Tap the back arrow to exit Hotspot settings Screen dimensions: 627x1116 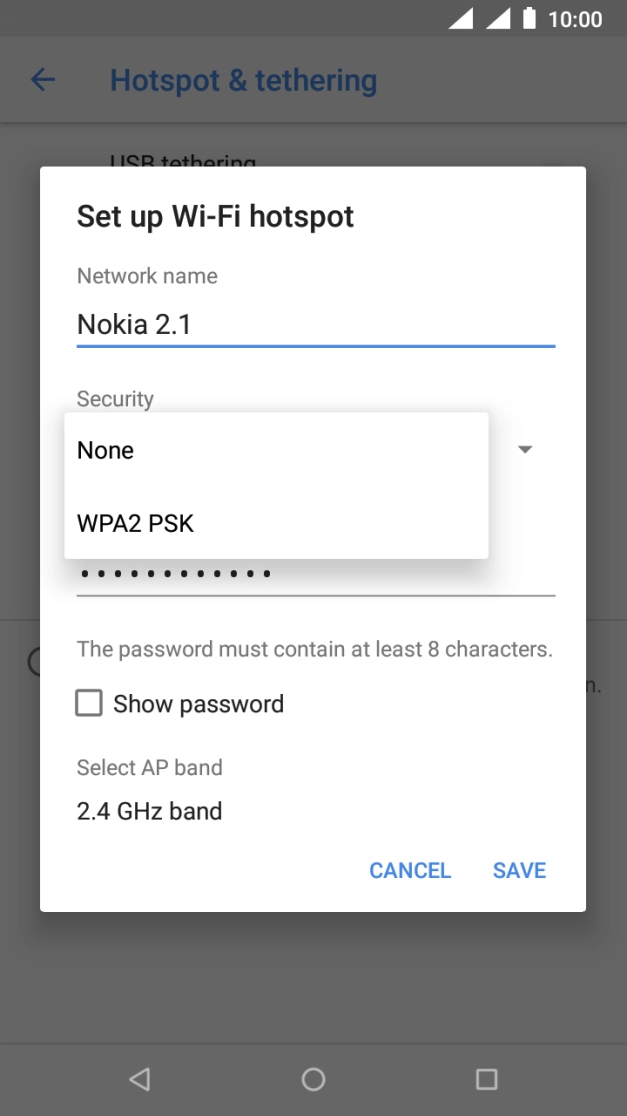click(42, 80)
